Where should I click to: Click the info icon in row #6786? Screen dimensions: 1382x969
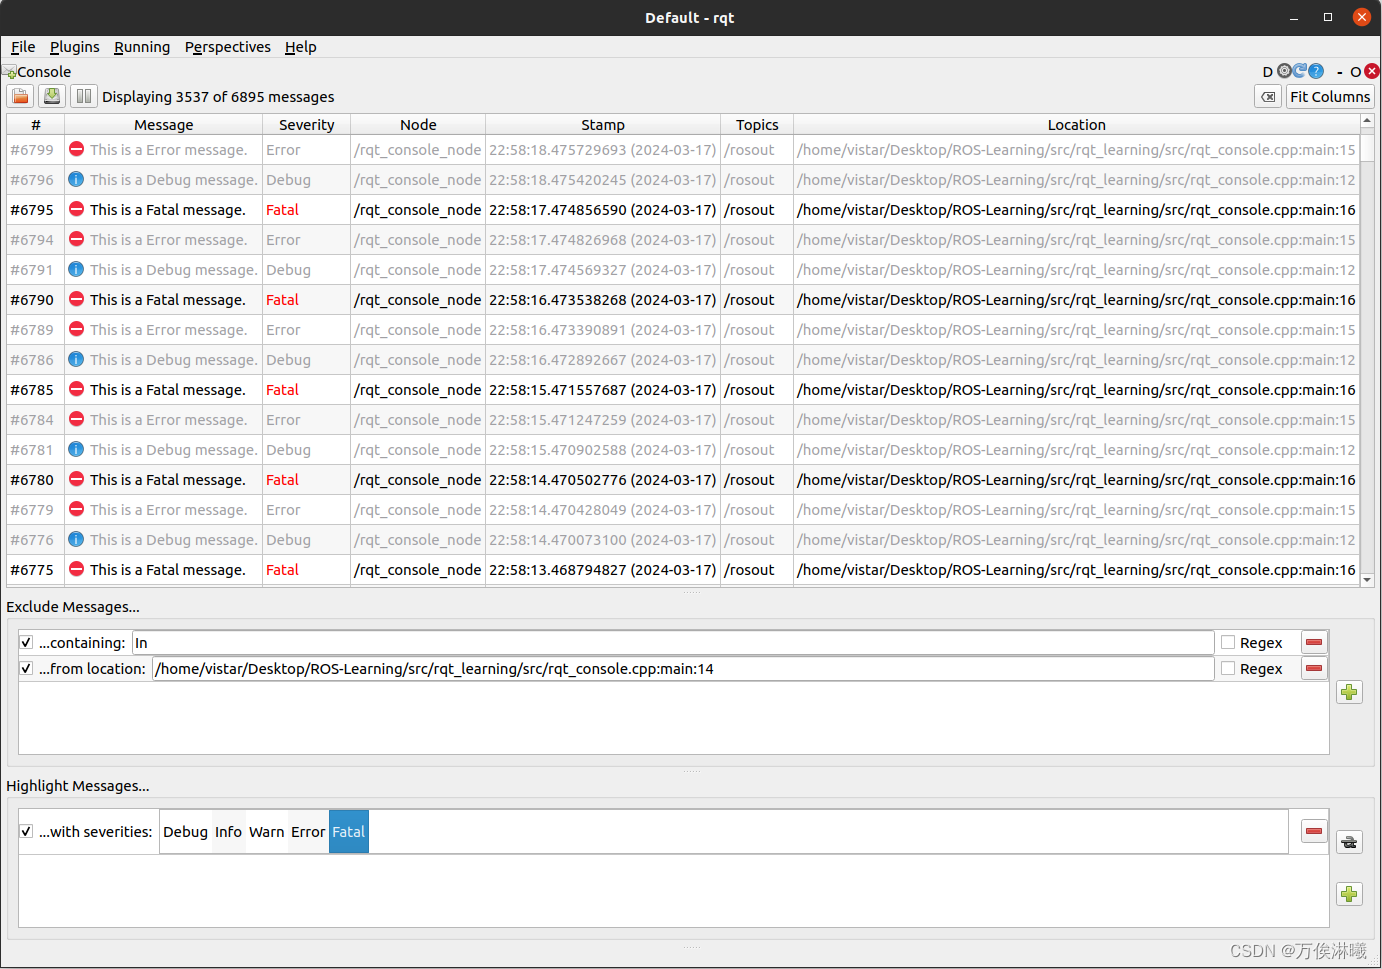click(76, 359)
